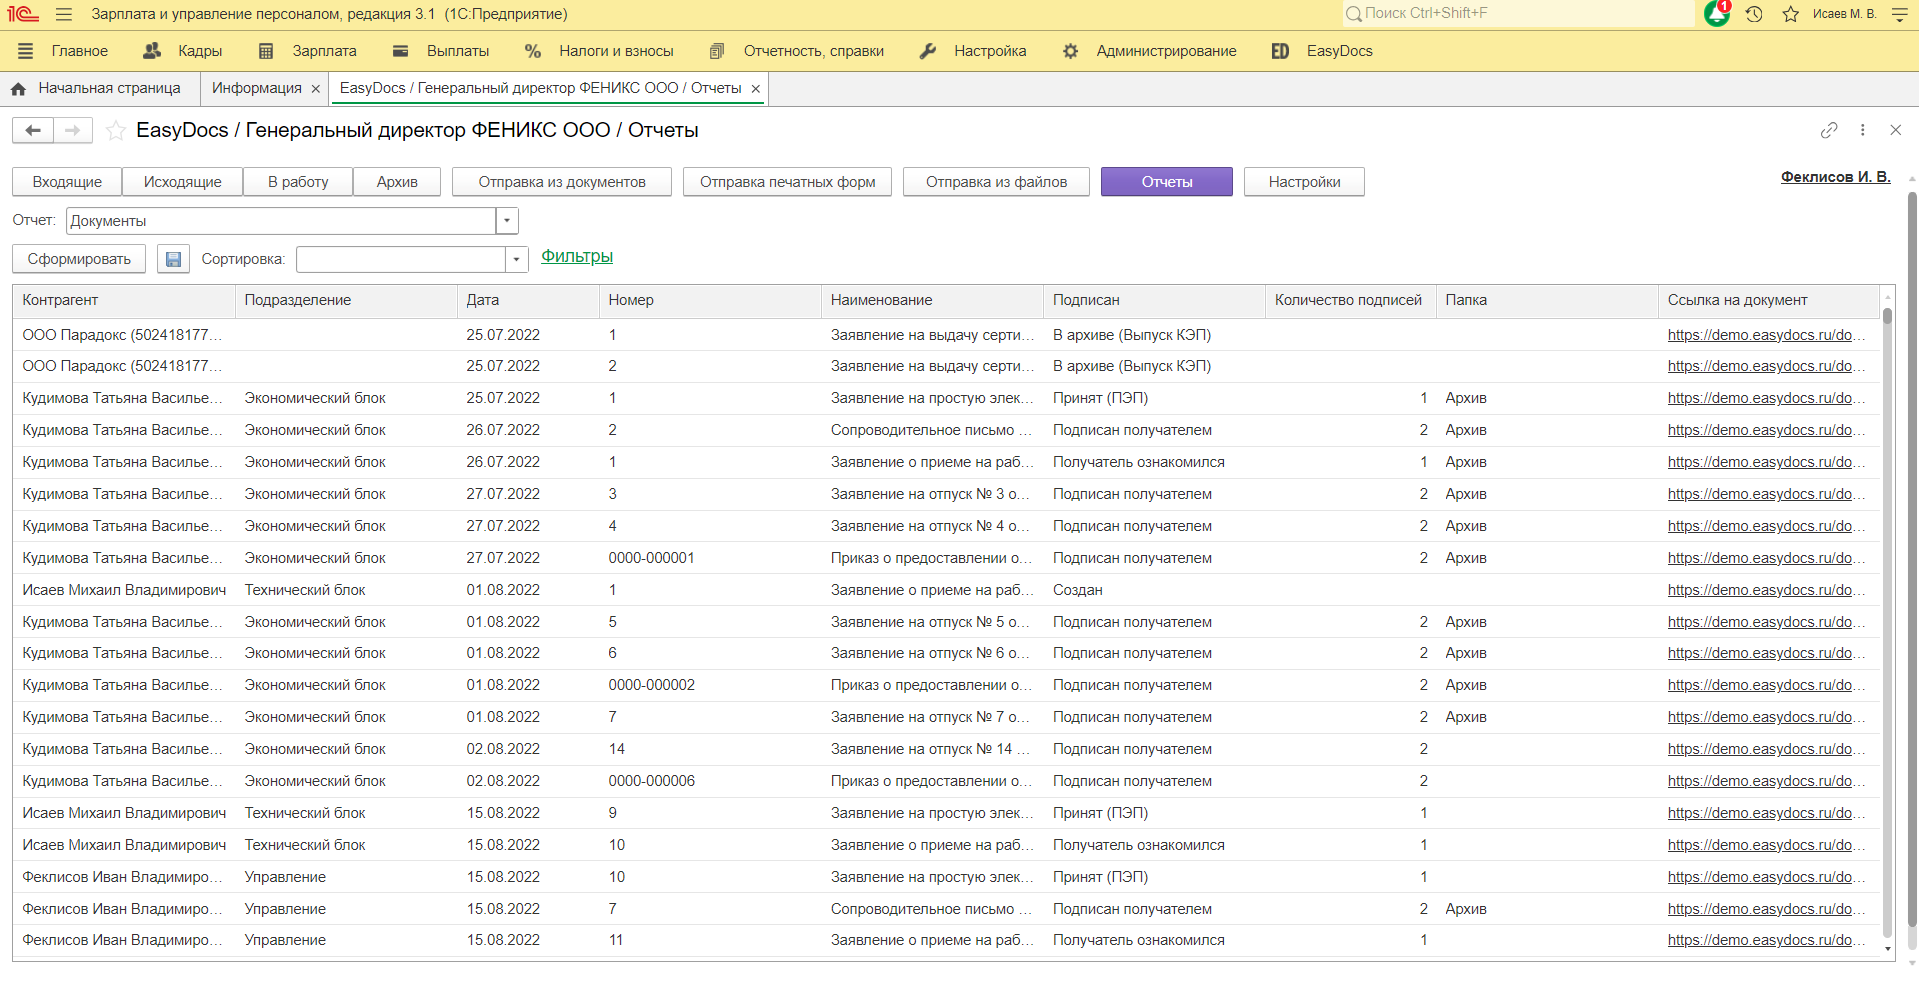Sort by the Ссылка на документ column header

(1769, 301)
